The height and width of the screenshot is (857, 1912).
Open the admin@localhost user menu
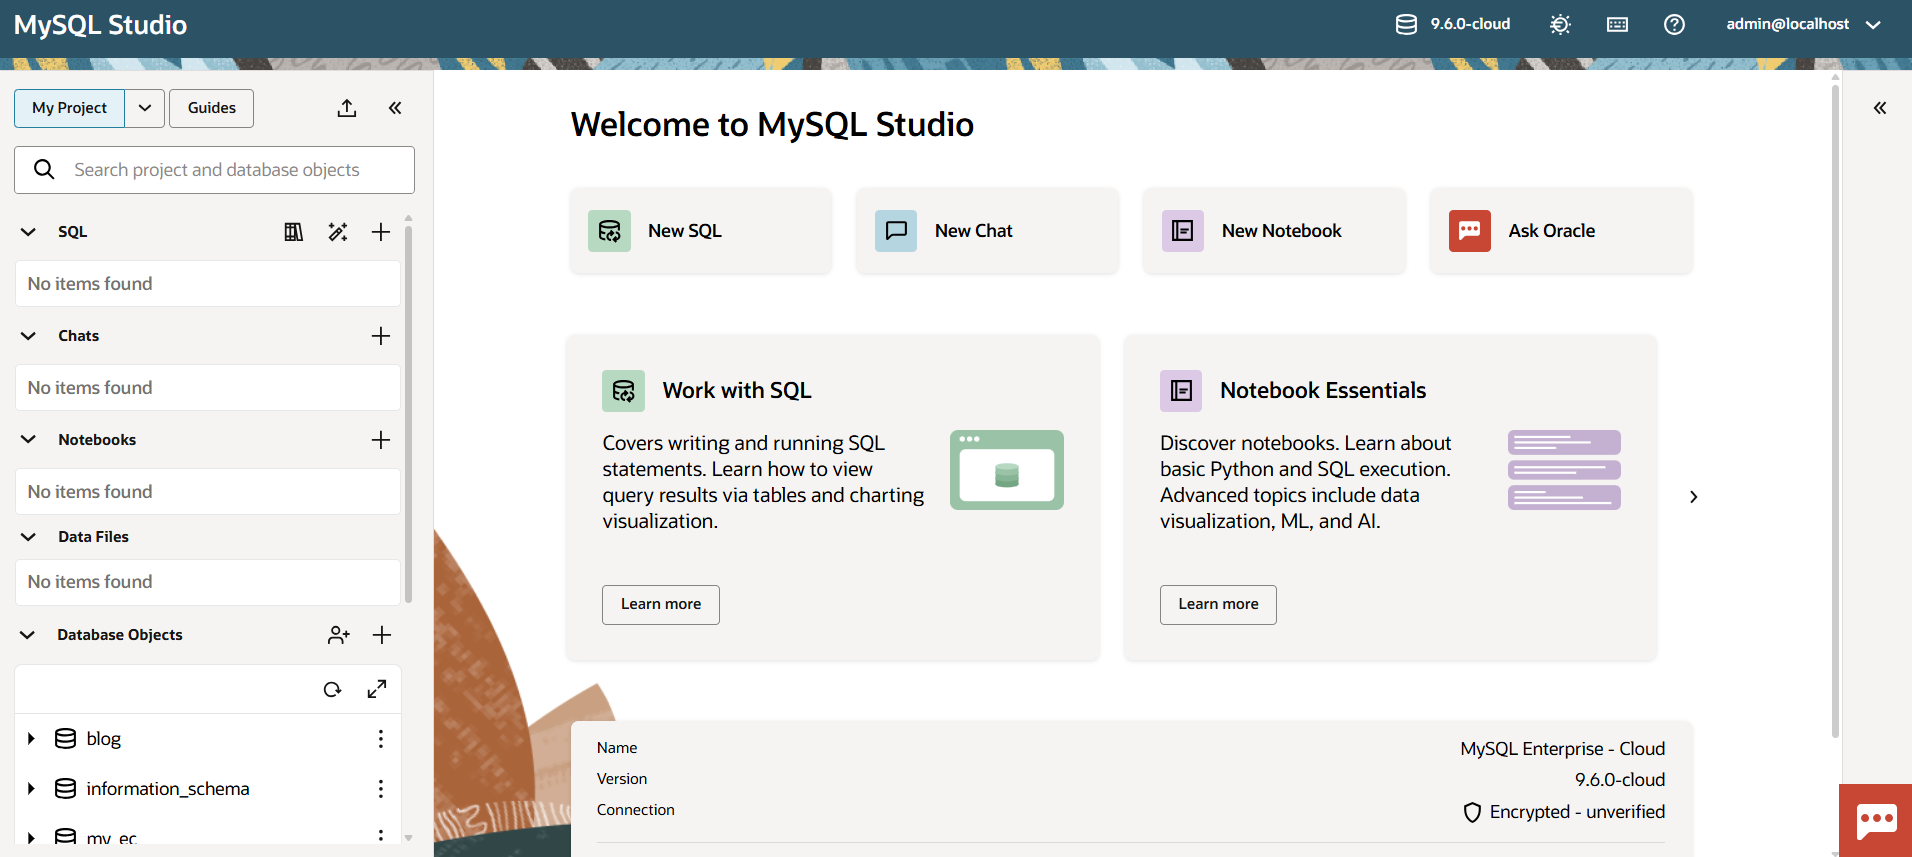tap(1803, 24)
